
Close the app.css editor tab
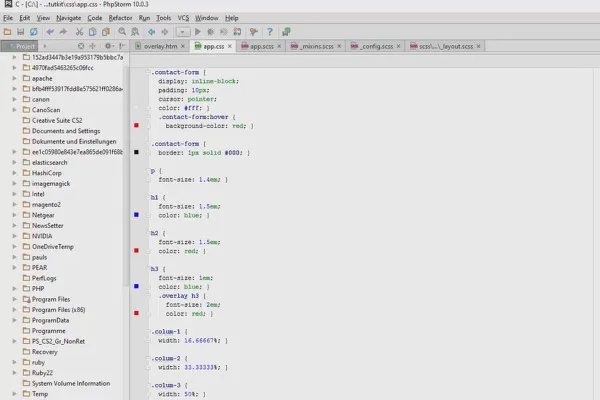coord(230,46)
